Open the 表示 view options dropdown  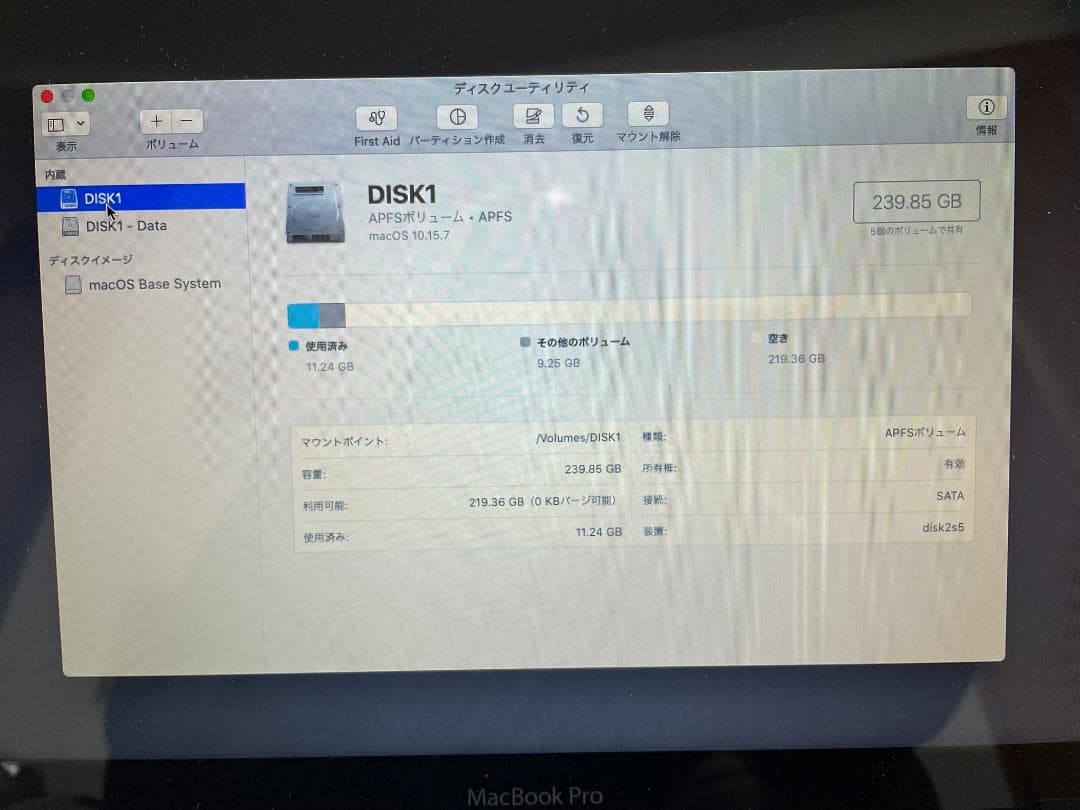[80, 123]
